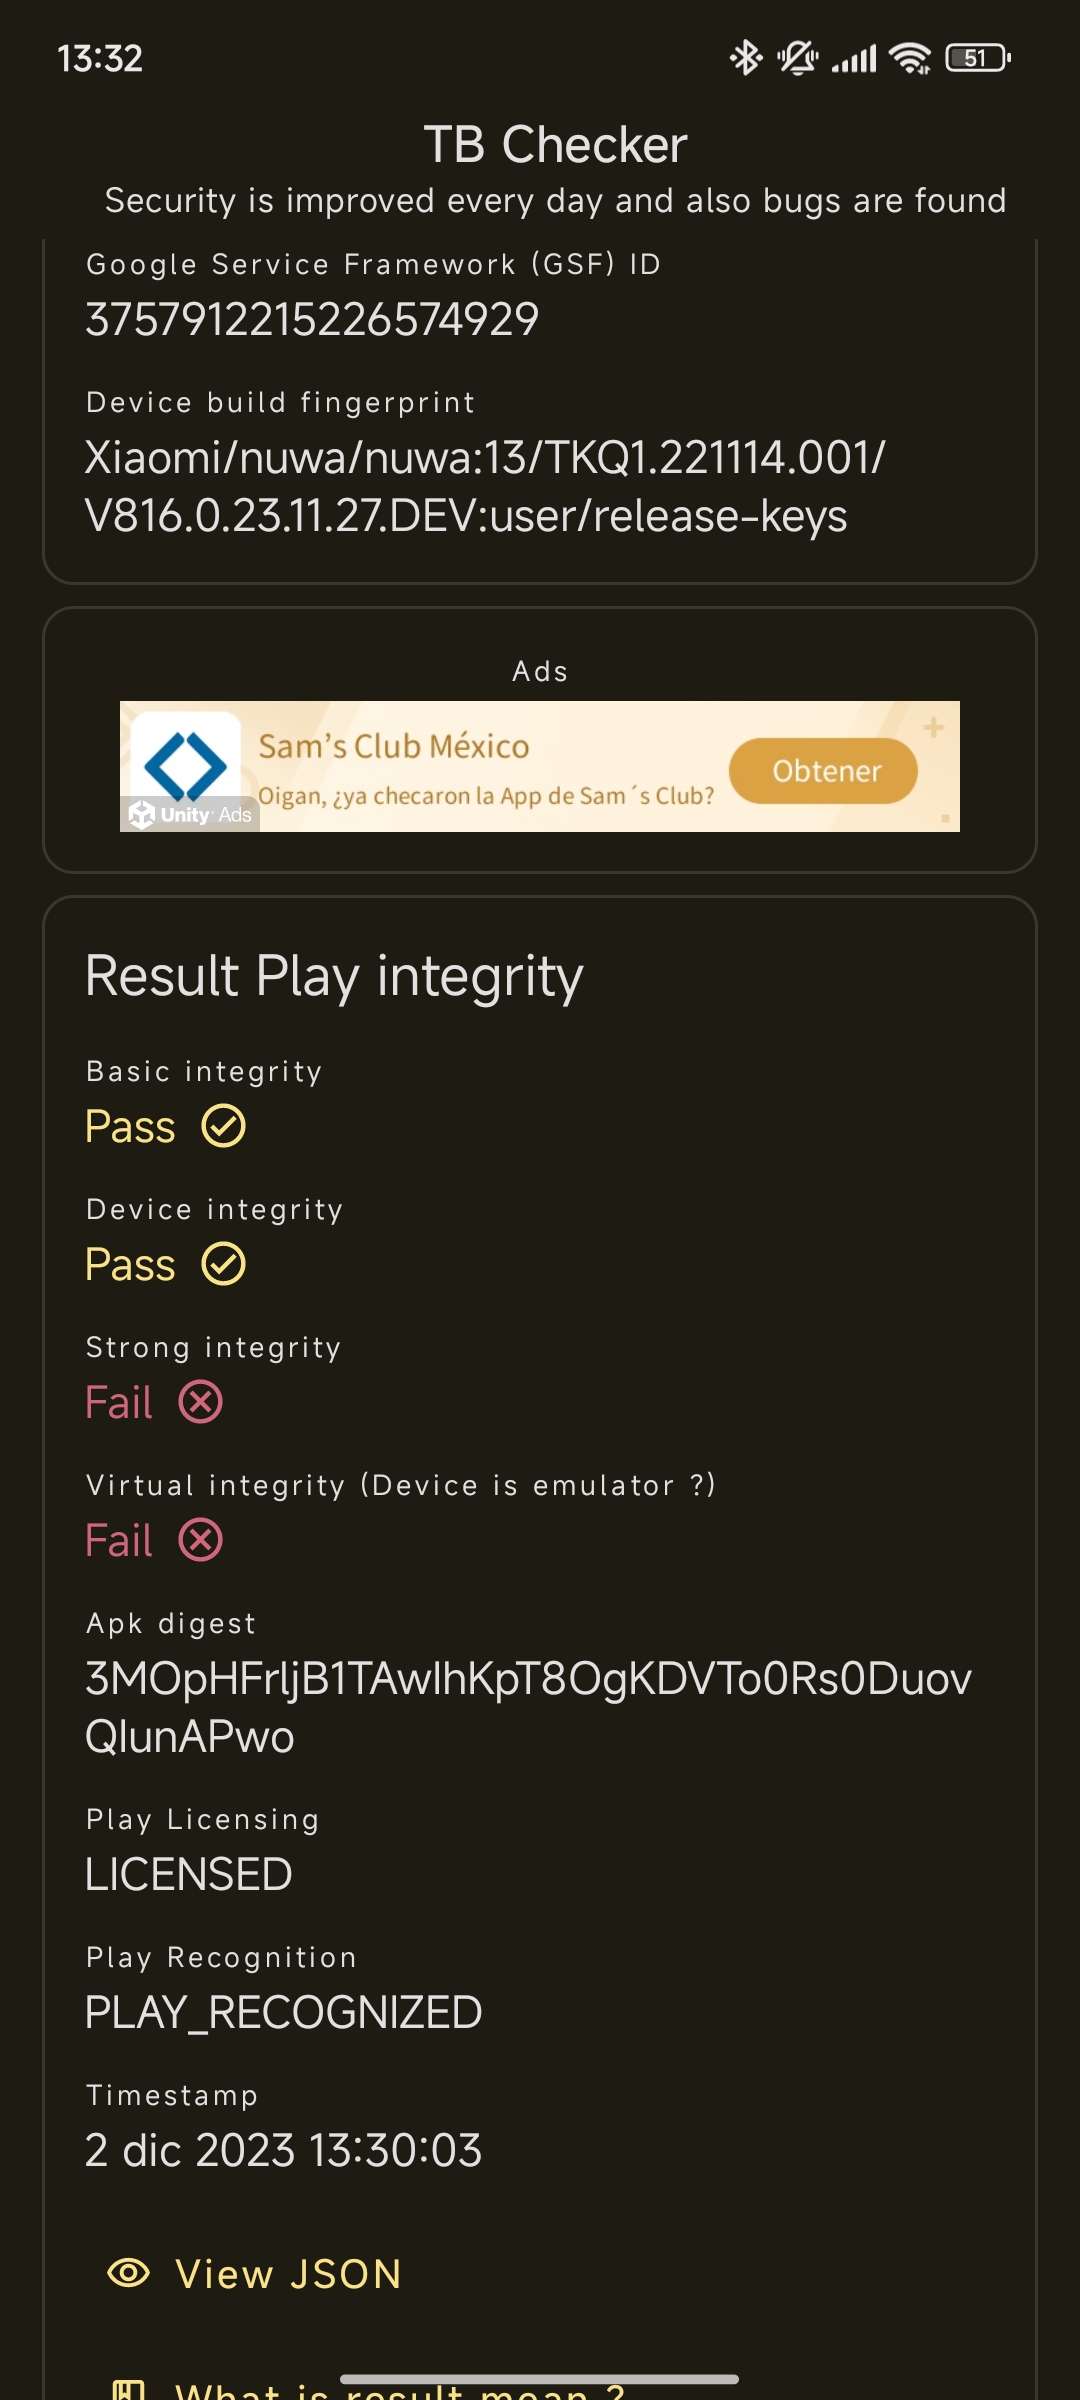Image resolution: width=1080 pixels, height=2400 pixels.
Task: Click the eye icon beside View JSON
Action: [x=128, y=2273]
